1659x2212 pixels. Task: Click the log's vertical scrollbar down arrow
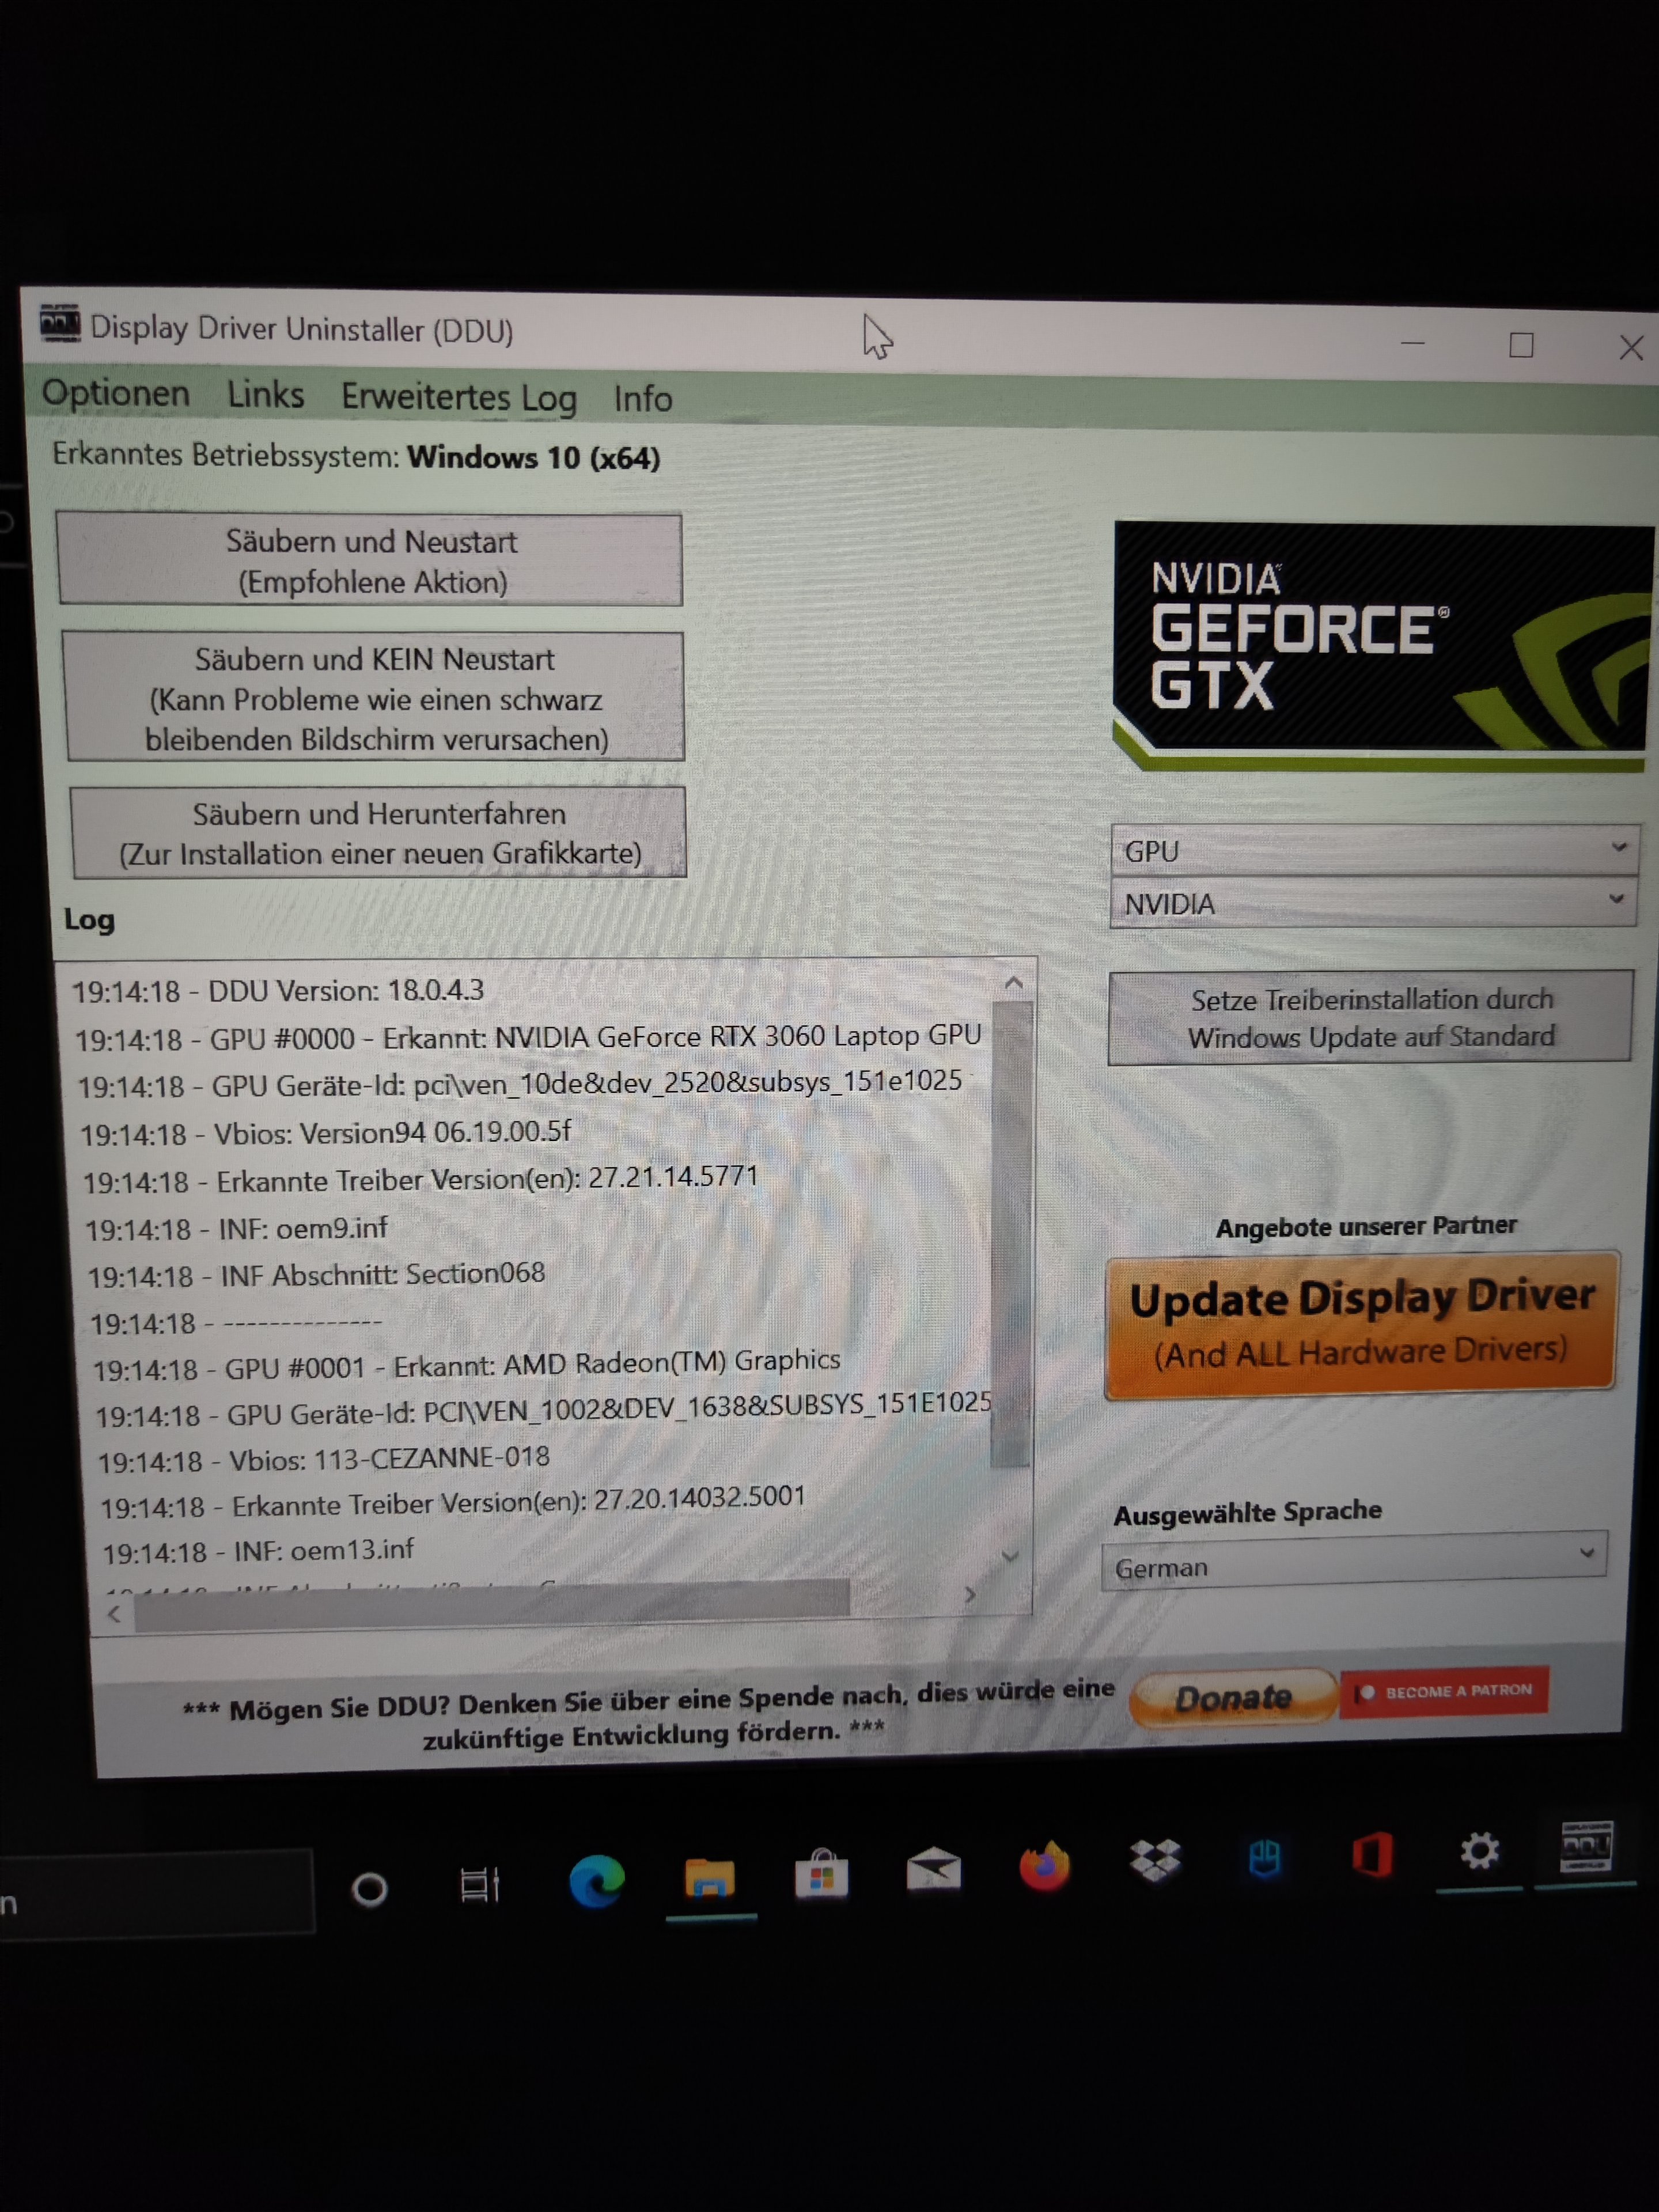1010,1556
